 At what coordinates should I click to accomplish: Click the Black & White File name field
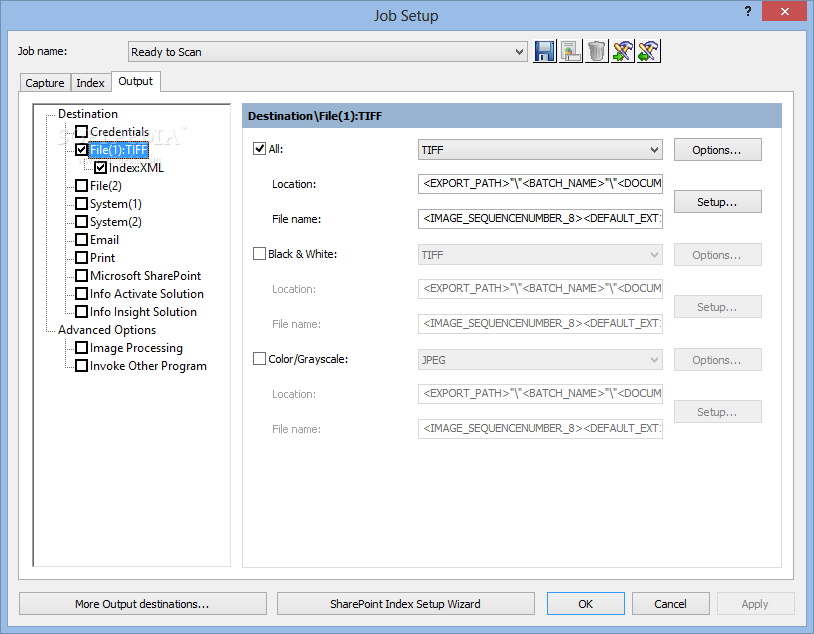tap(540, 323)
